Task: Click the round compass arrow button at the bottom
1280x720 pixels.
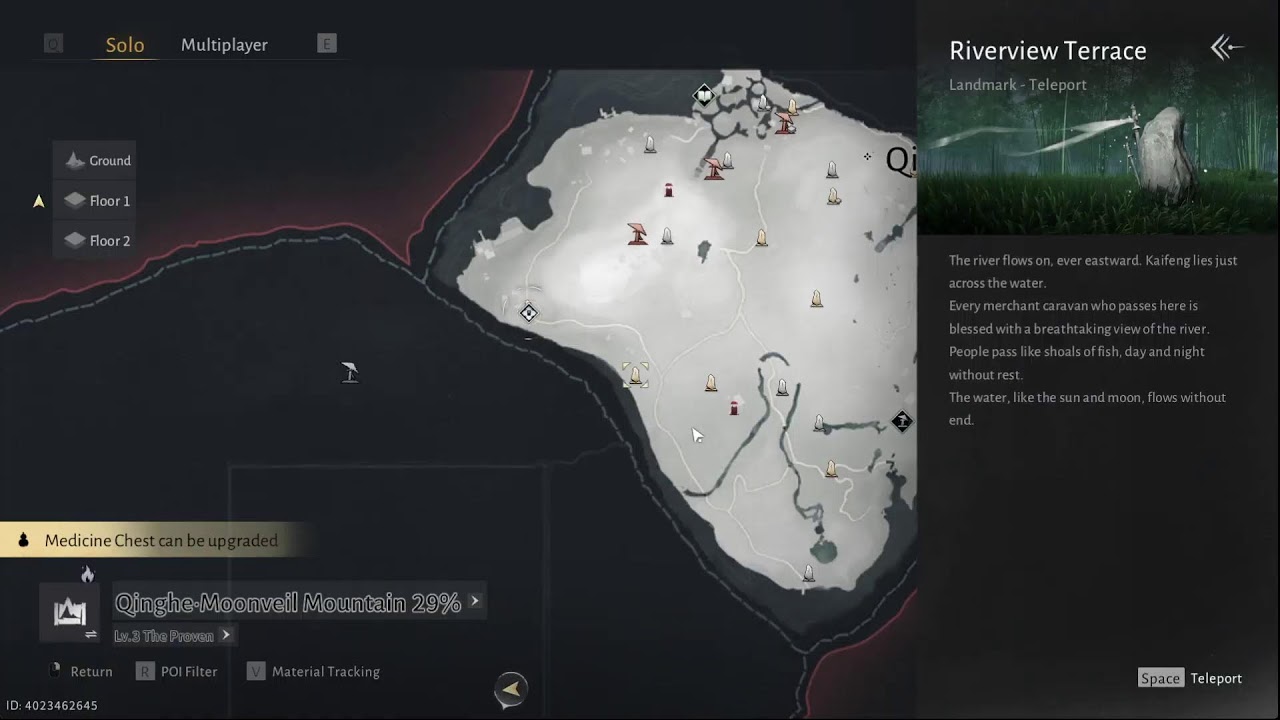Action: point(511,688)
